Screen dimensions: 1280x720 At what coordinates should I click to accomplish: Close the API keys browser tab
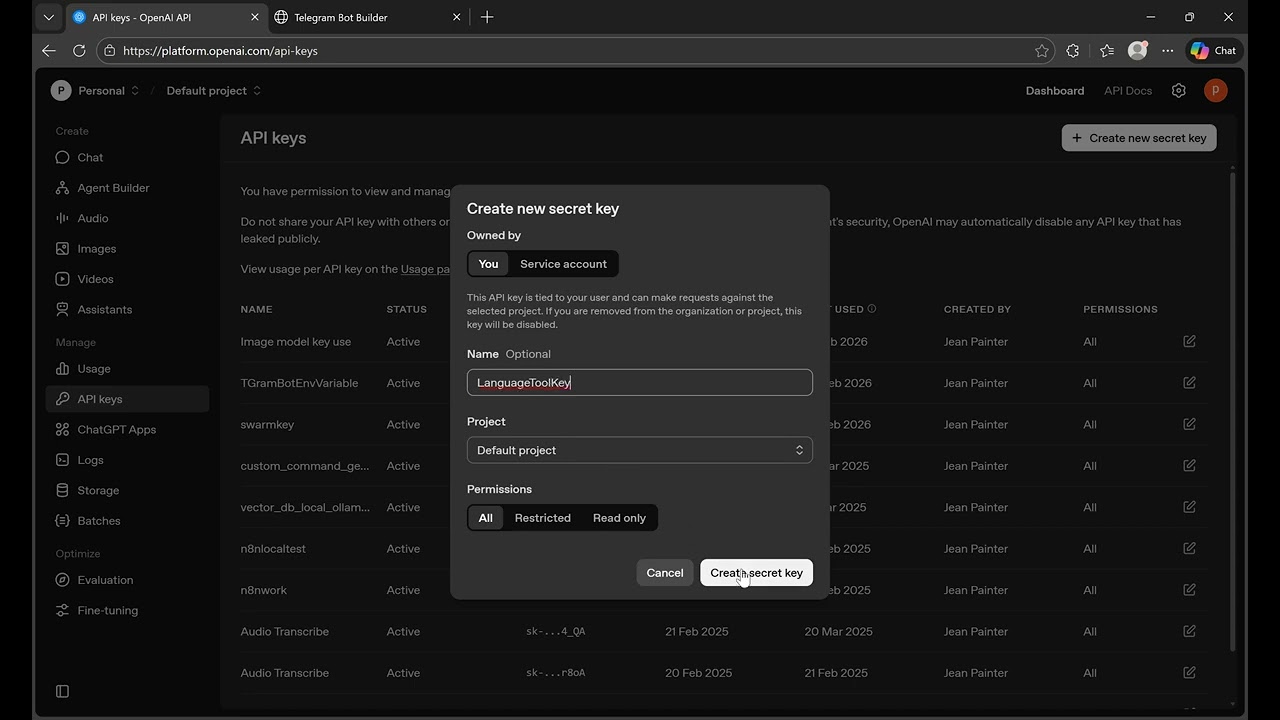(x=255, y=17)
